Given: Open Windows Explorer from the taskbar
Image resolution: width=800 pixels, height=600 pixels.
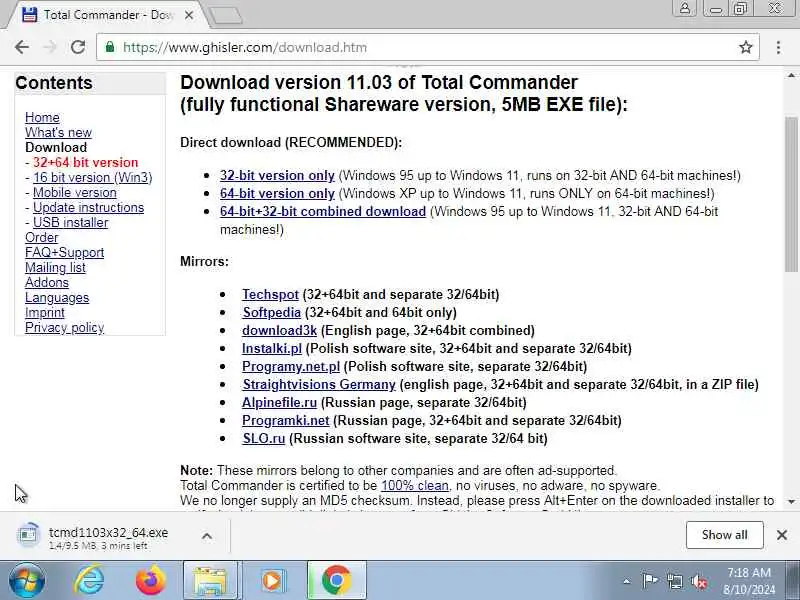Looking at the screenshot, I should pyautogui.click(x=210, y=581).
